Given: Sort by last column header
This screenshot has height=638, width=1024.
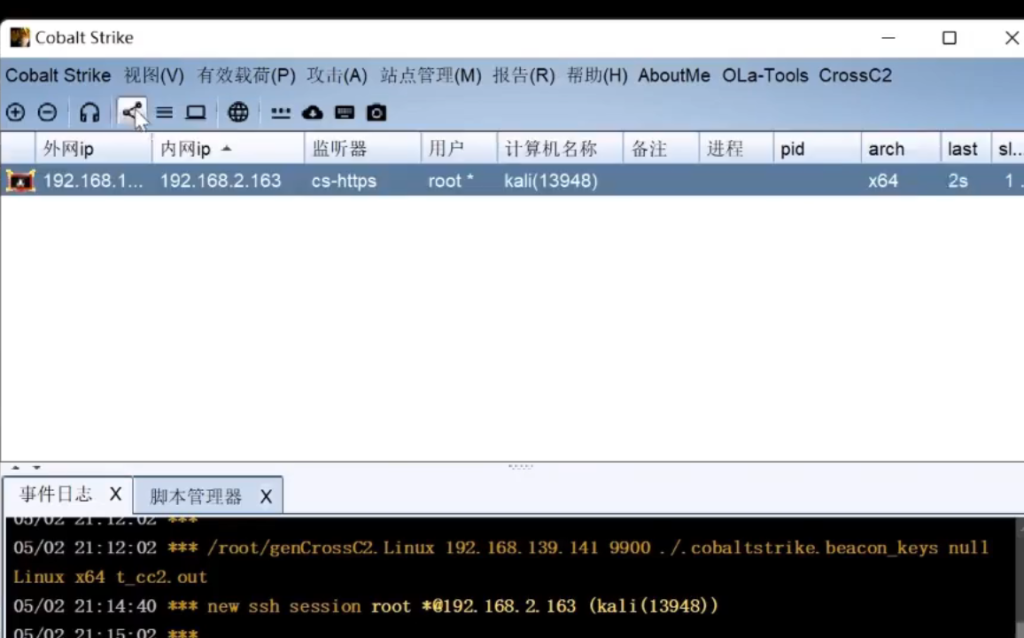Looking at the screenshot, I should coord(965,149).
